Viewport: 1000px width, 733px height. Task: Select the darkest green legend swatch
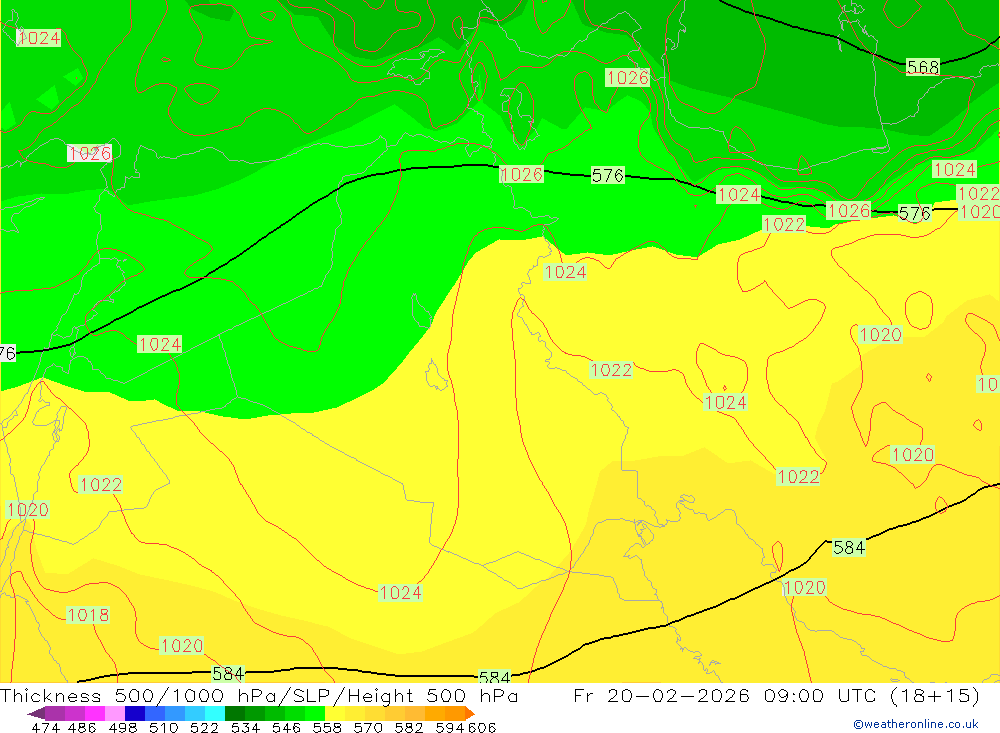235,713
